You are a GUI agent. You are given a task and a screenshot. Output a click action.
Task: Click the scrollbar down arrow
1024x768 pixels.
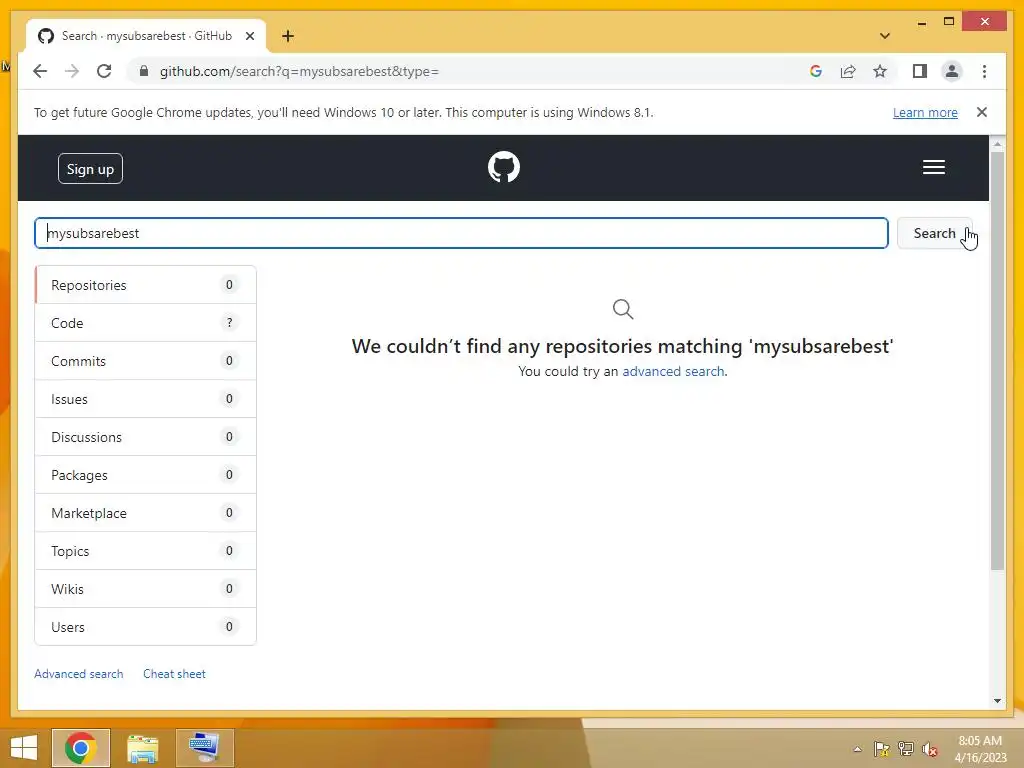[x=997, y=701]
